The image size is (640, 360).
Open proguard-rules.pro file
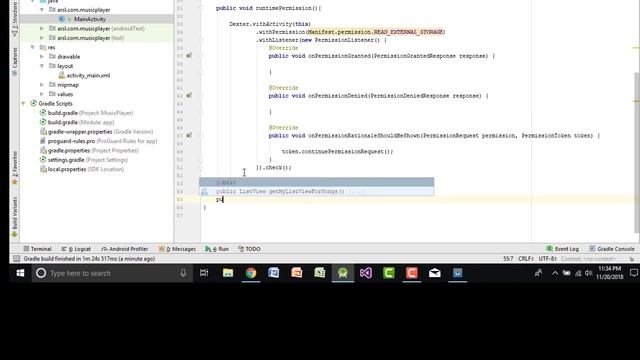coord(98,141)
